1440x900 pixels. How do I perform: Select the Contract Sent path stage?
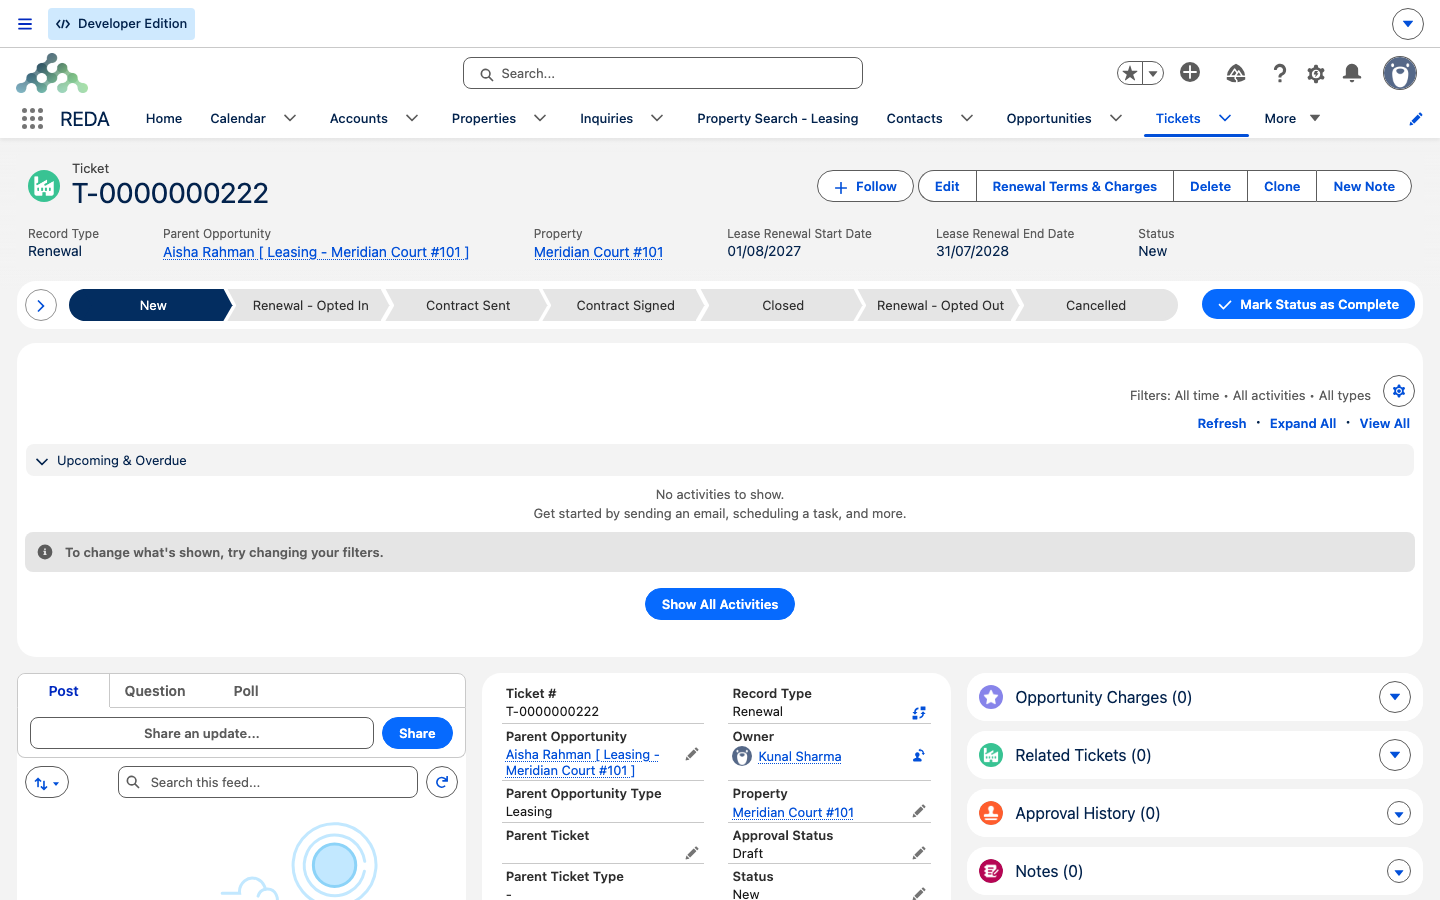pos(468,305)
